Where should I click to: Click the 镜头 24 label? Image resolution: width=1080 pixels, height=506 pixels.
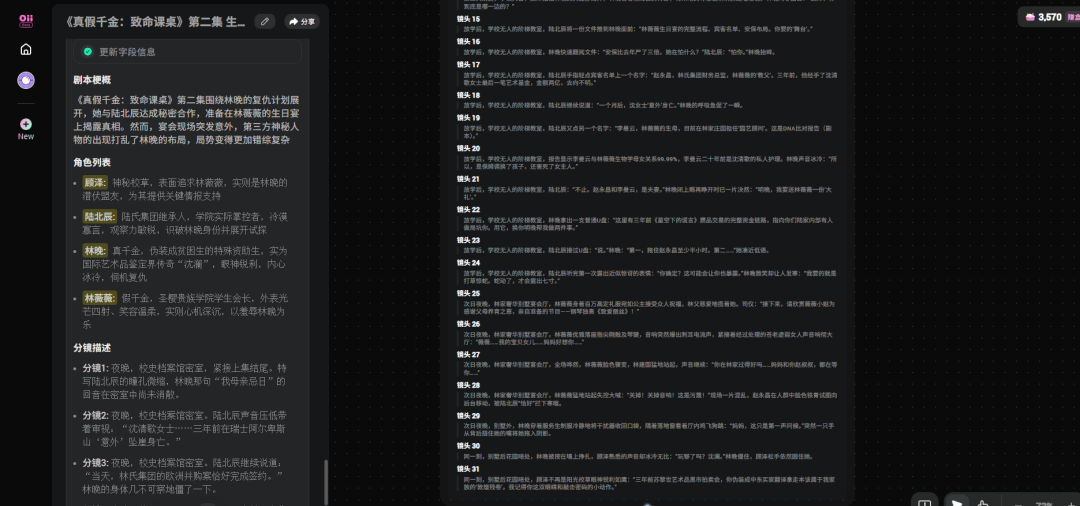pos(468,263)
